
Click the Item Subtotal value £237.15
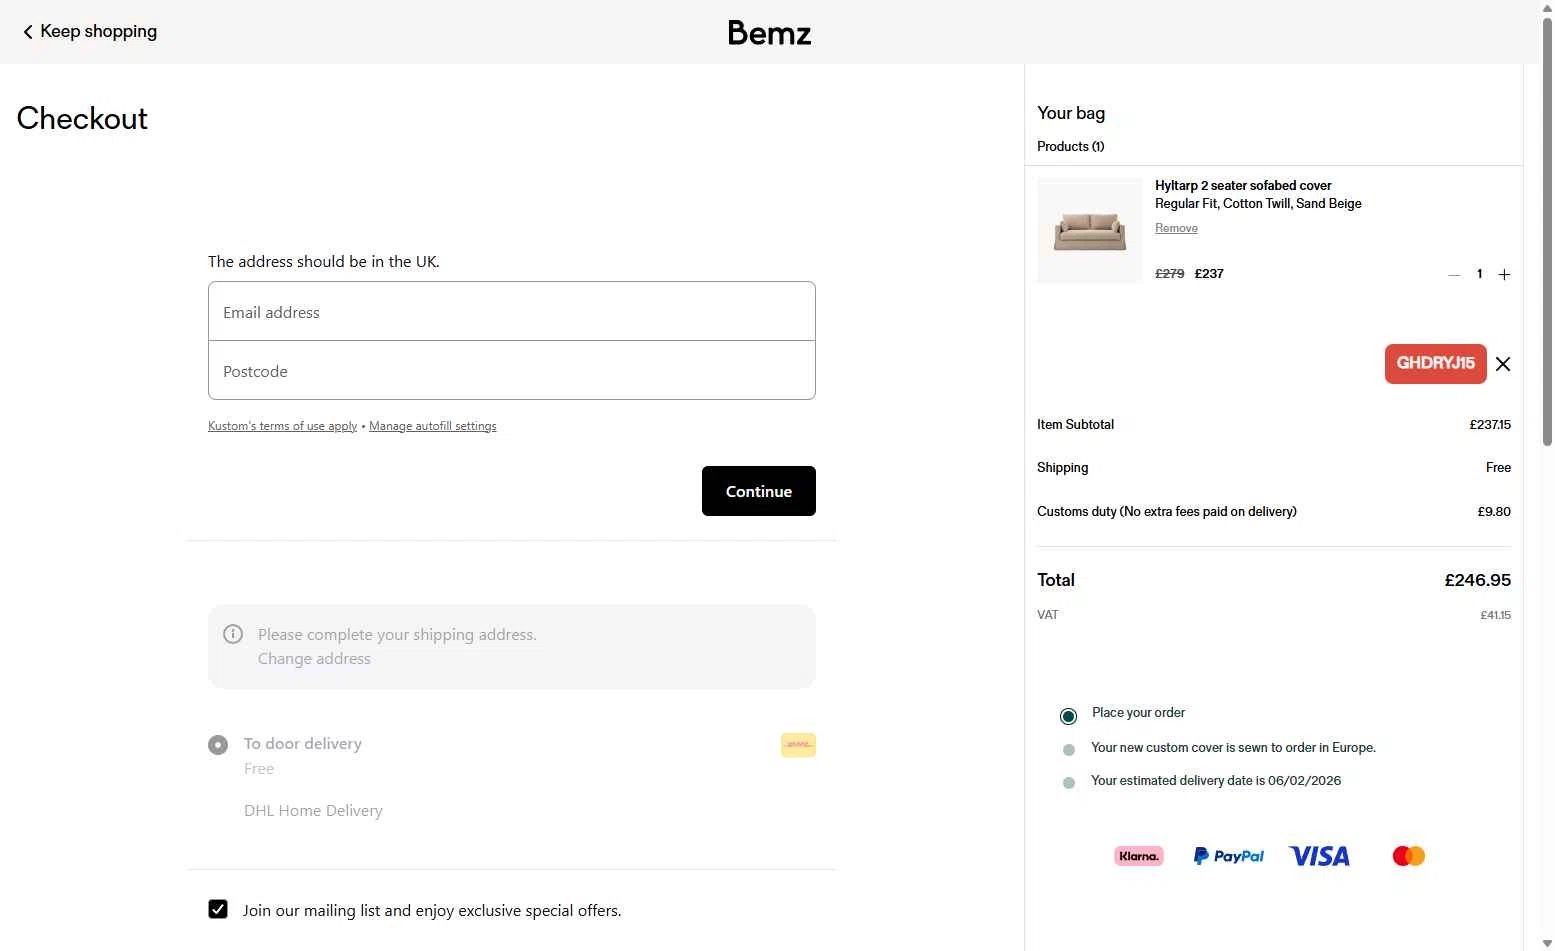pyautogui.click(x=1490, y=424)
